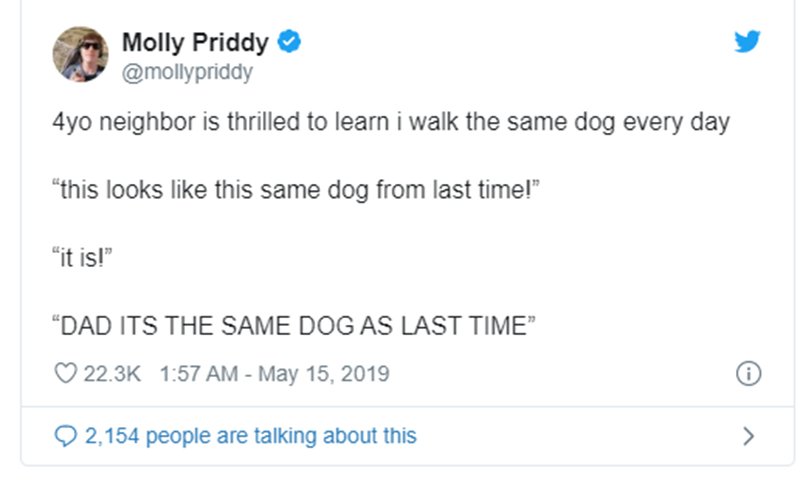800x502 pixels.
Task: Visit the @mollypriddy handle
Action: 187,72
